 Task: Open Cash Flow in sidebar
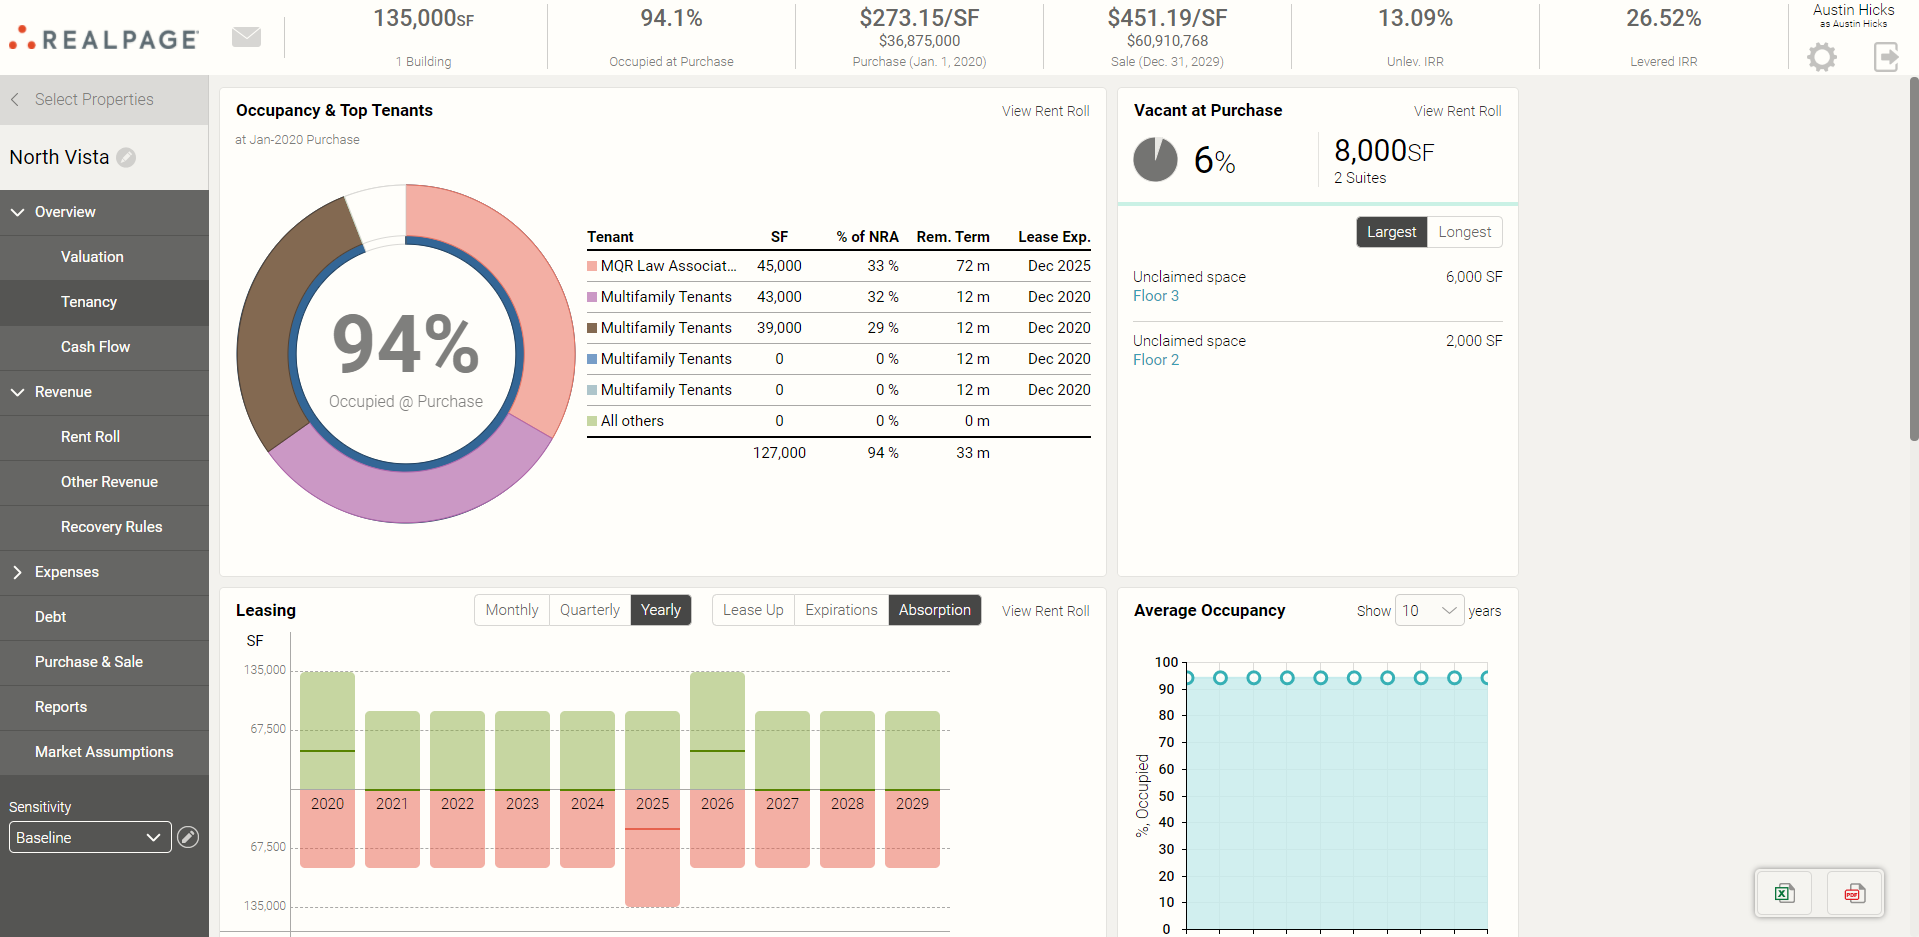[95, 347]
